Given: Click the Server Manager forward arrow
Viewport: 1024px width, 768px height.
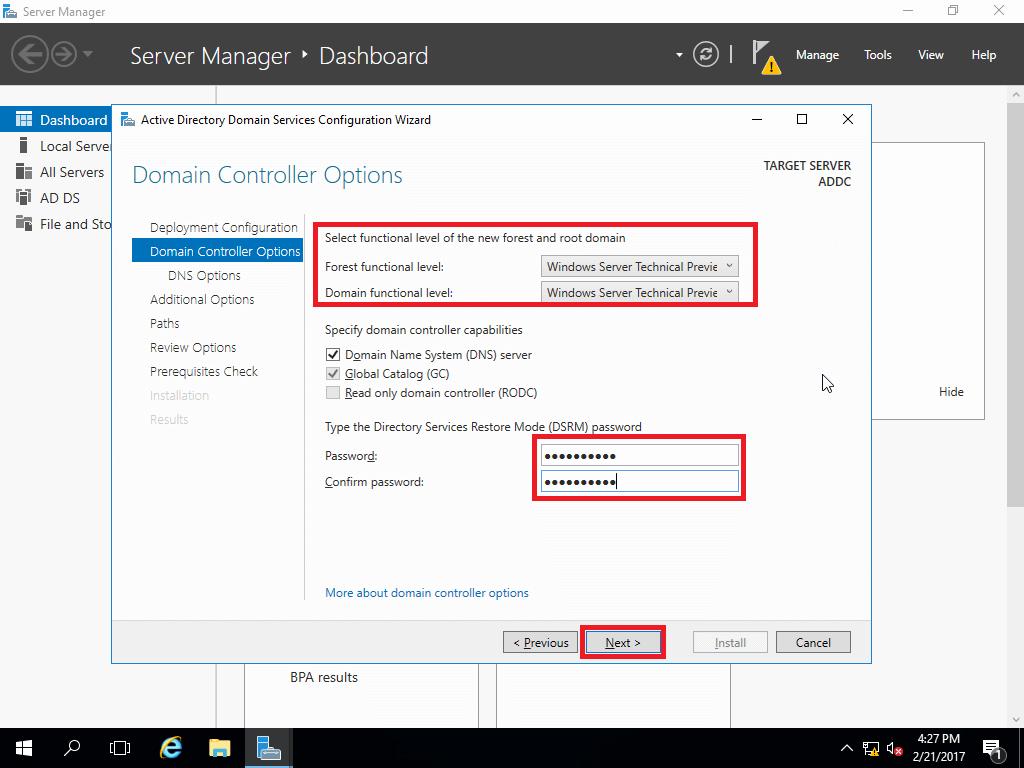Looking at the screenshot, I should (x=64, y=54).
